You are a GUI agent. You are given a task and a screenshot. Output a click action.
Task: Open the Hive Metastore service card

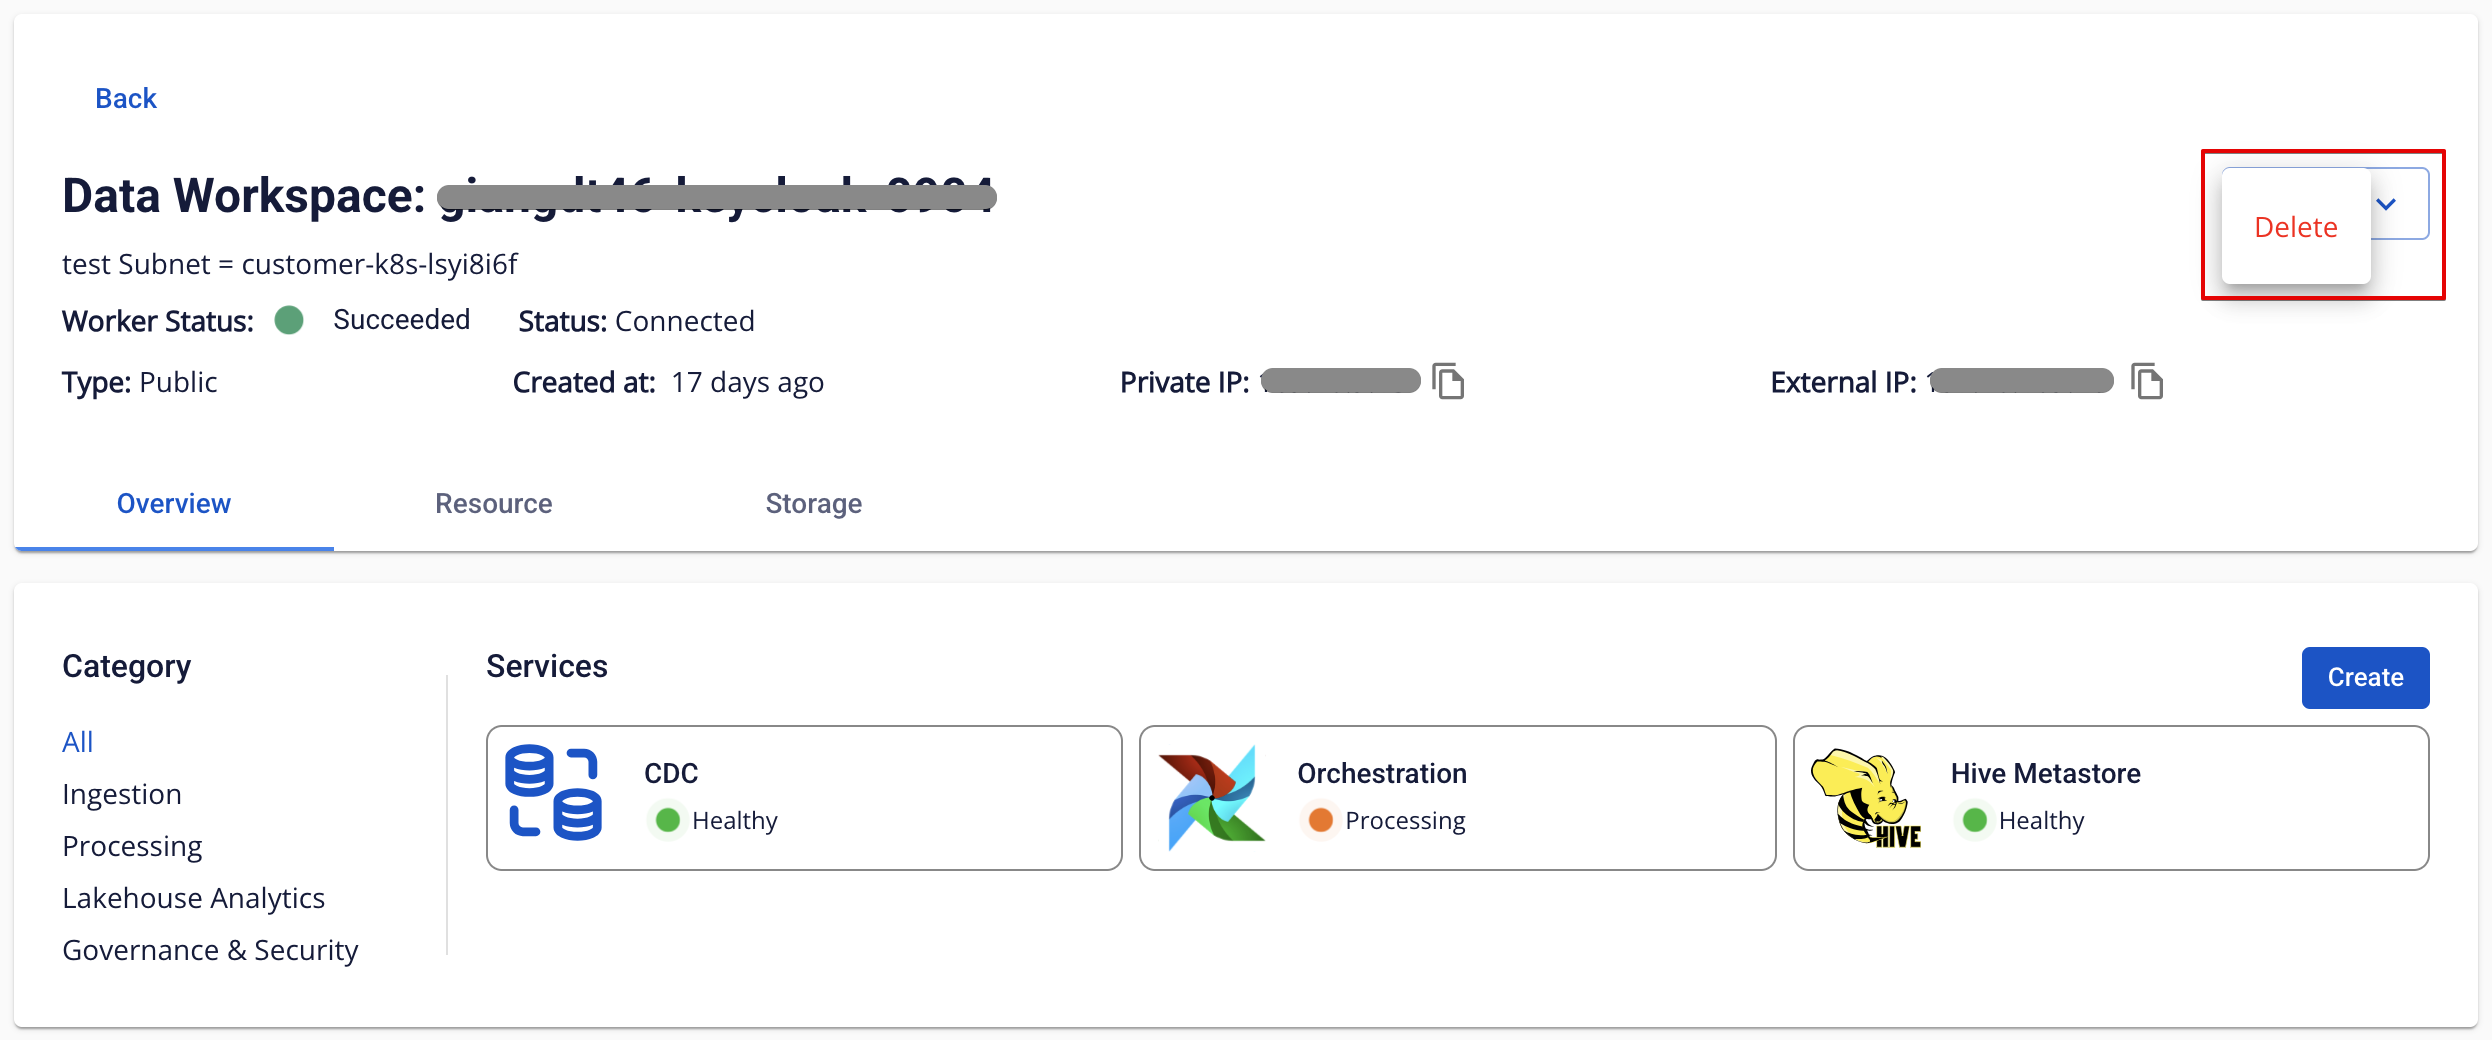[x=2111, y=798]
